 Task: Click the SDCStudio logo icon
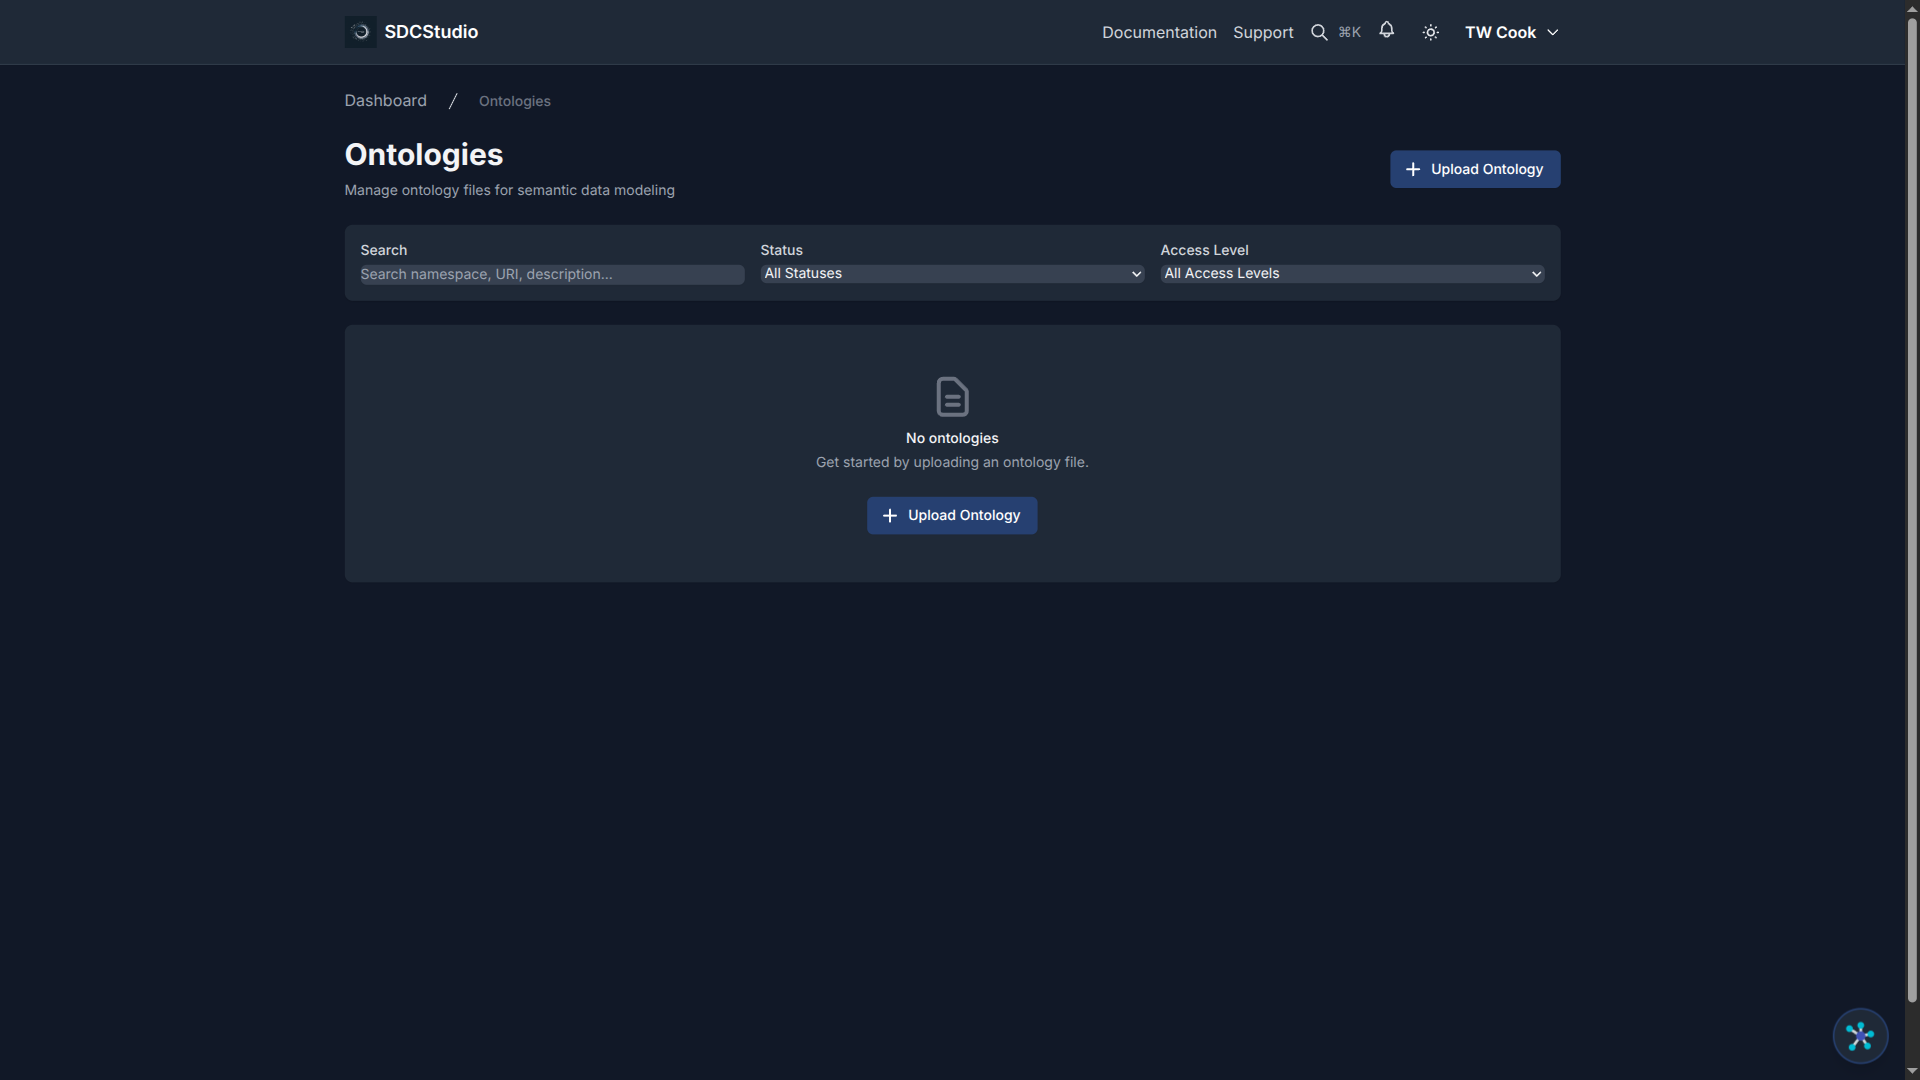359,31
